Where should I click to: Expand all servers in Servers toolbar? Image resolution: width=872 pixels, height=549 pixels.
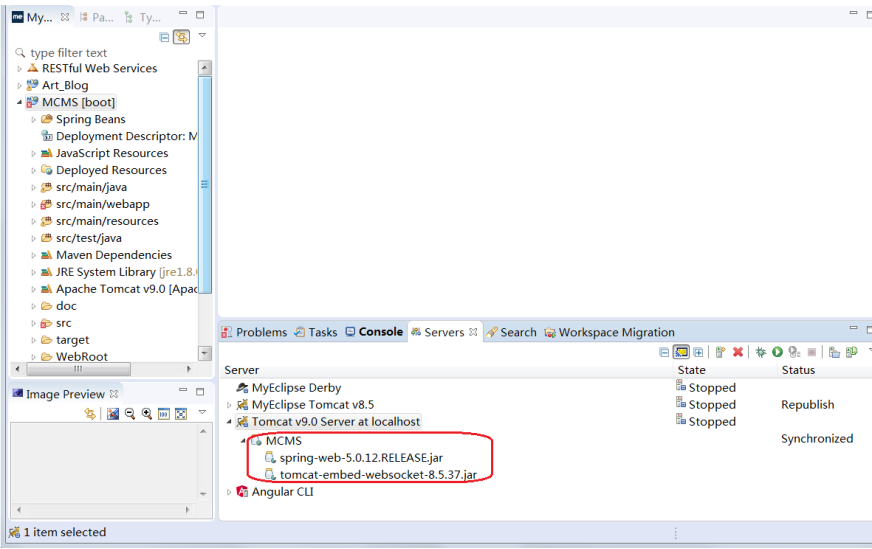698,352
